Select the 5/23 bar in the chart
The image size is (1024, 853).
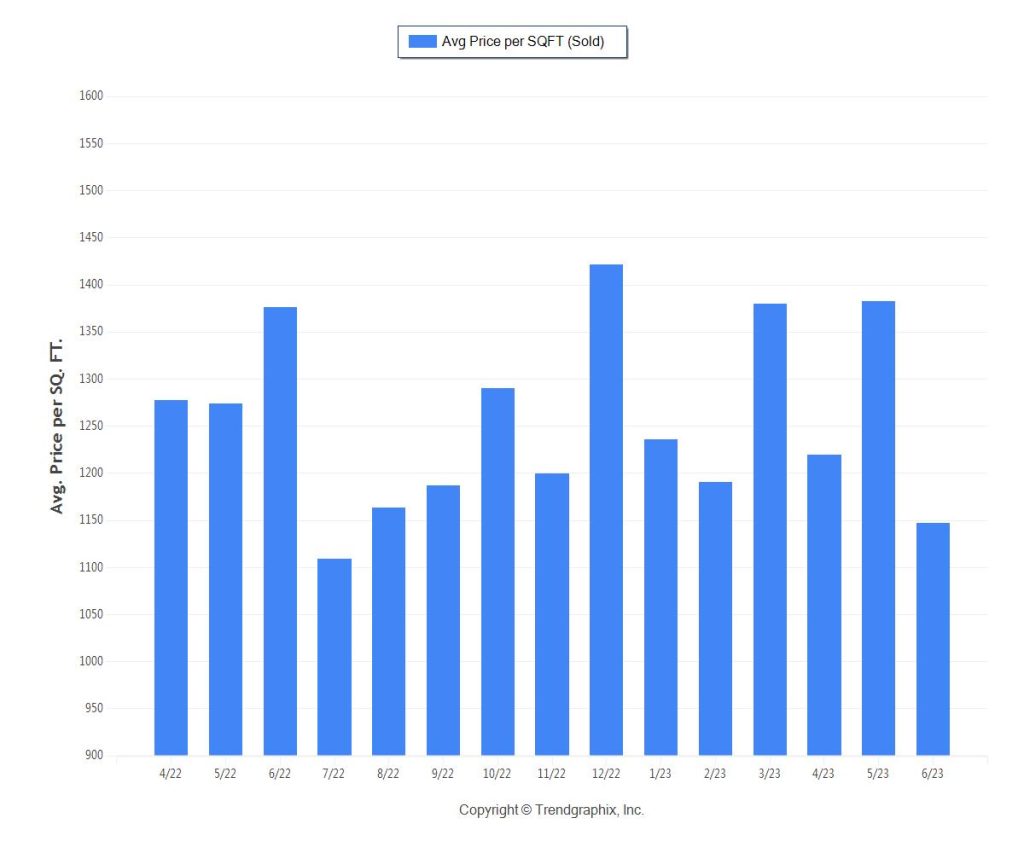pyautogui.click(x=878, y=528)
